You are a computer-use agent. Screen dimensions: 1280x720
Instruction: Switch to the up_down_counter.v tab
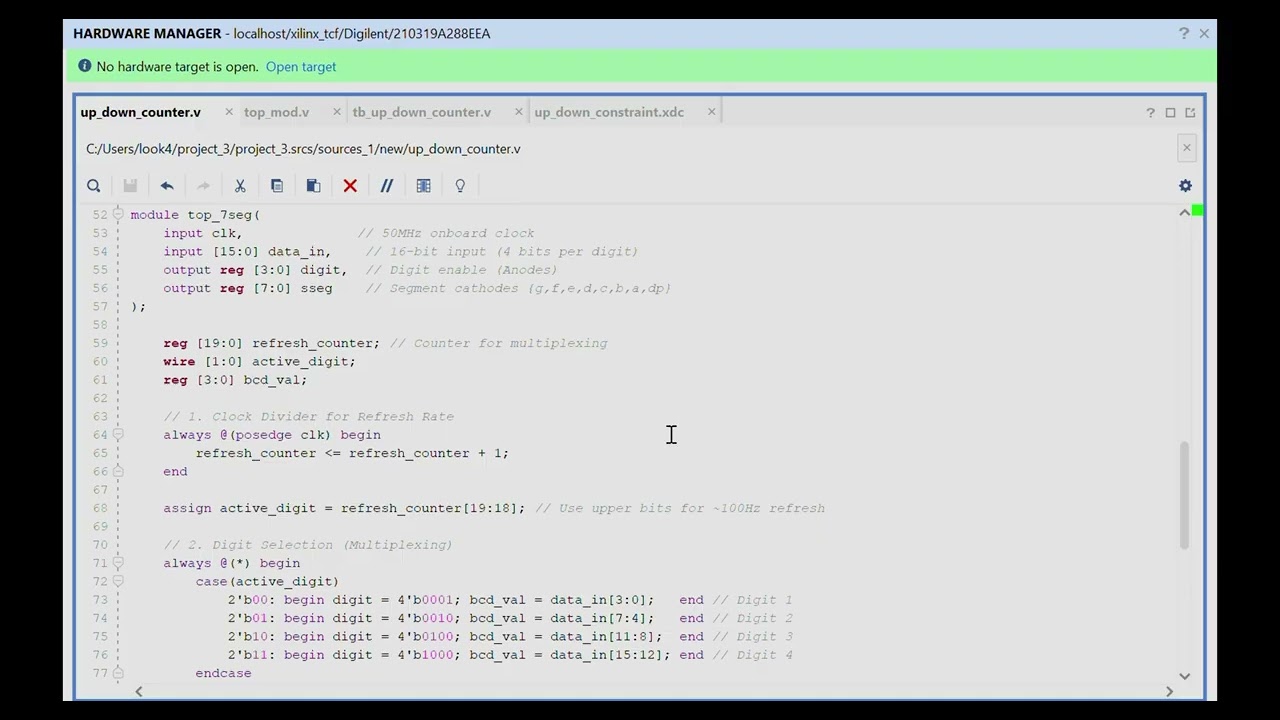[x=141, y=112]
